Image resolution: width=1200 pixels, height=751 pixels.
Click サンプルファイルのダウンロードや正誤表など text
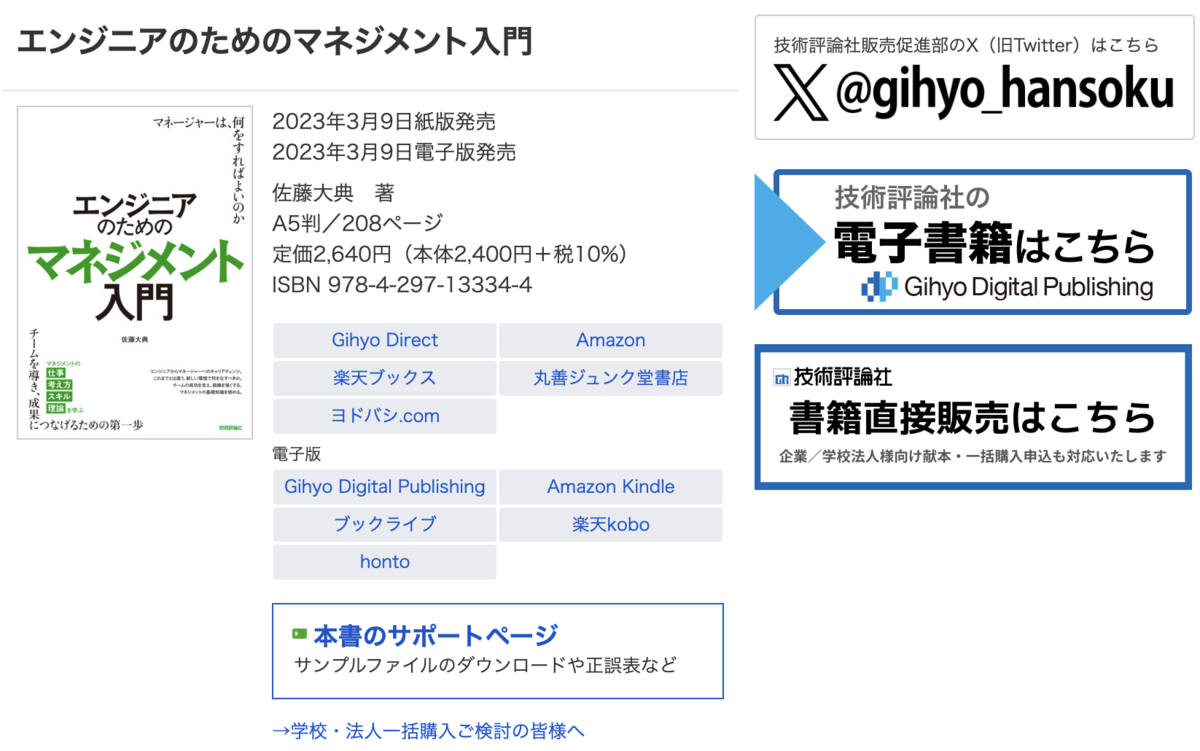coord(485,665)
